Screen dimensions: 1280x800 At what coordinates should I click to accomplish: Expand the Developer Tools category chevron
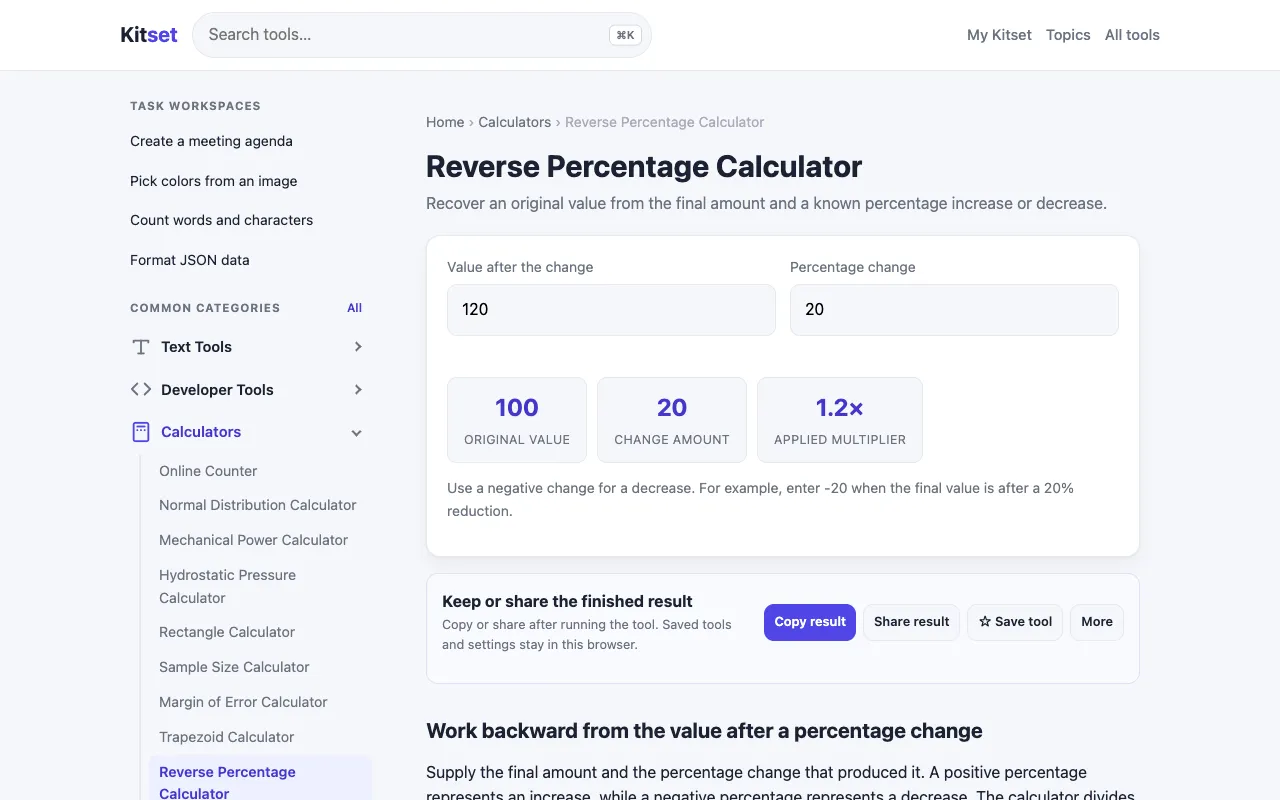pyautogui.click(x=358, y=390)
